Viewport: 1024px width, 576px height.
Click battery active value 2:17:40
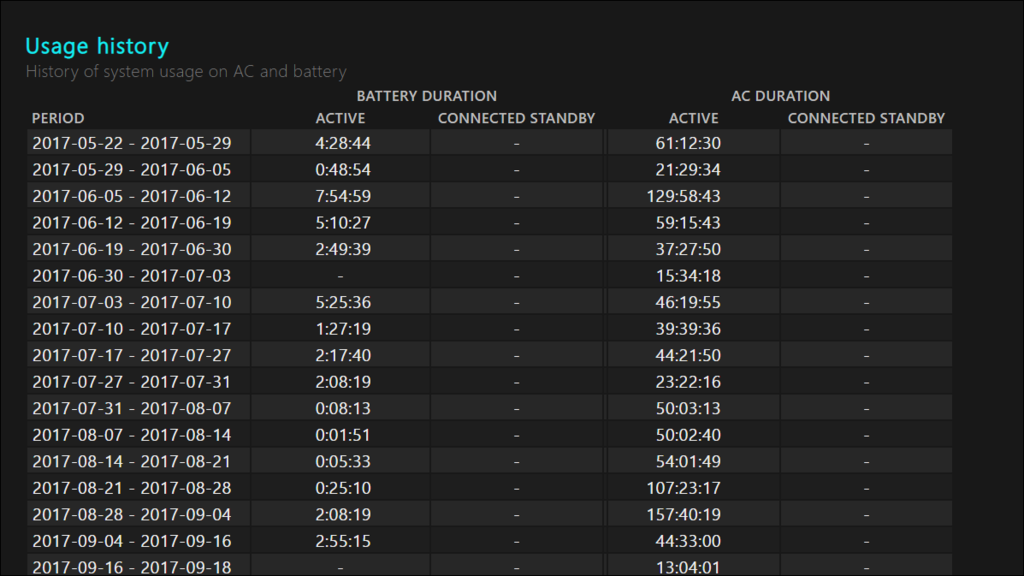(343, 355)
